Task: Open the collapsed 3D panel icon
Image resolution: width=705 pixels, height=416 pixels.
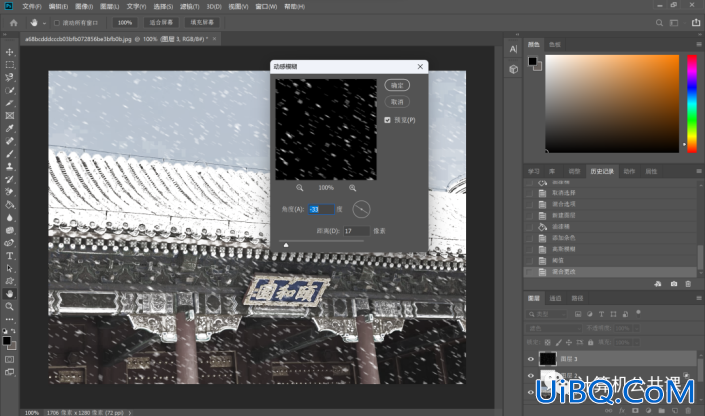Action: coord(513,69)
